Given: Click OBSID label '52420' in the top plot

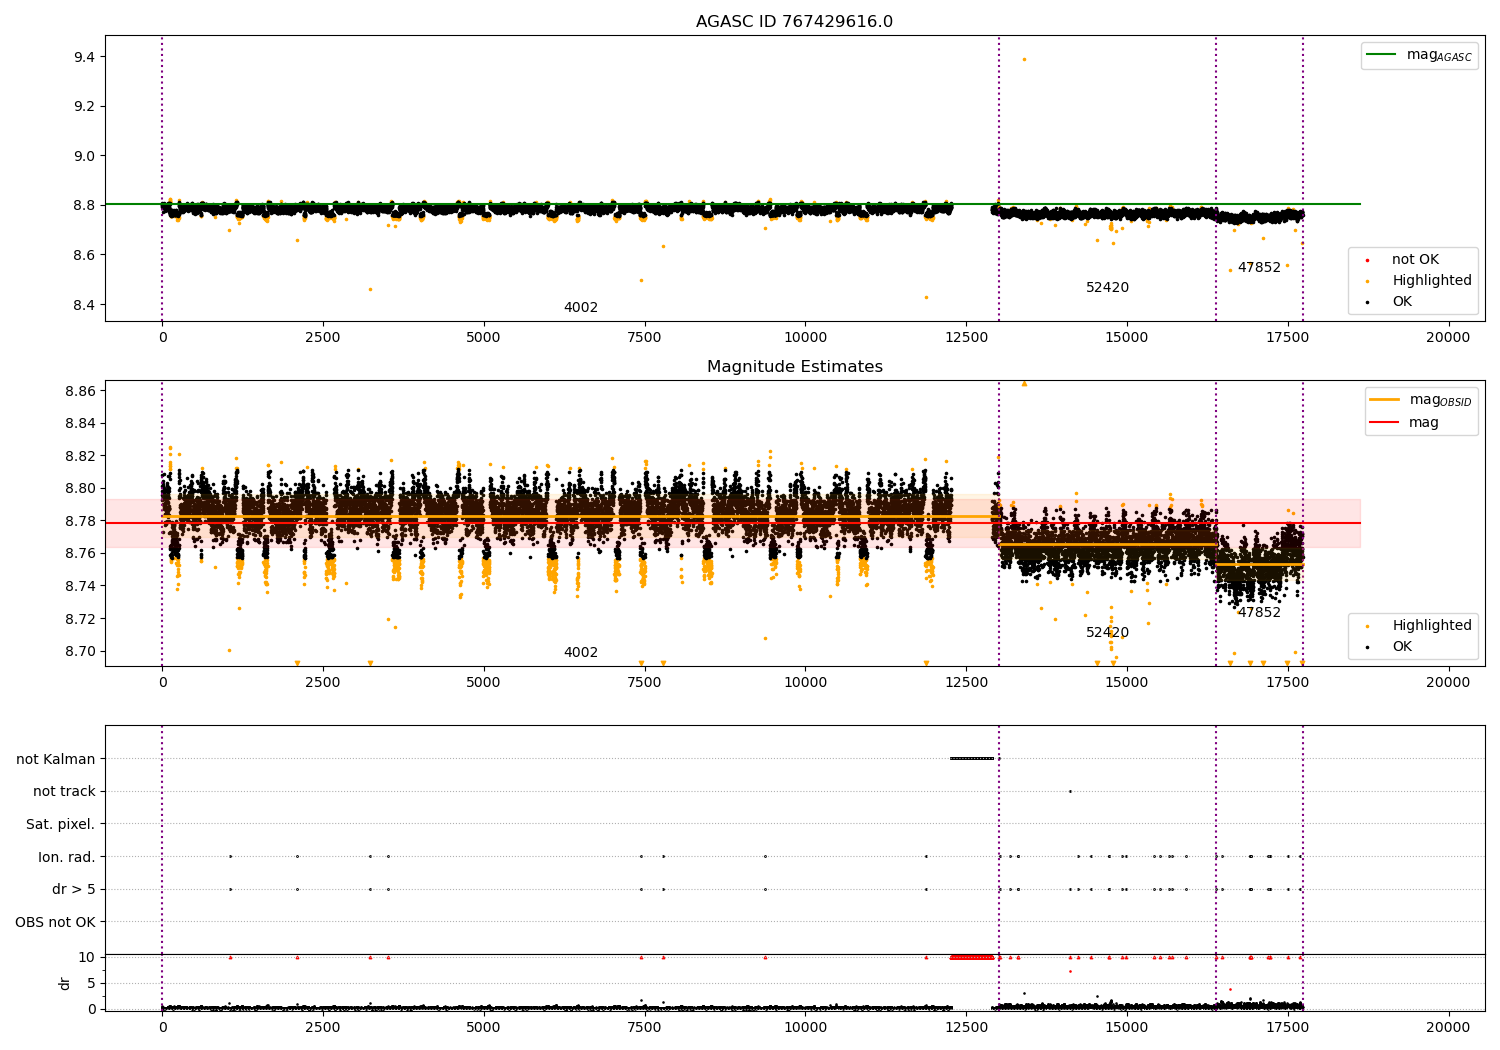Looking at the screenshot, I should pos(1107,288).
